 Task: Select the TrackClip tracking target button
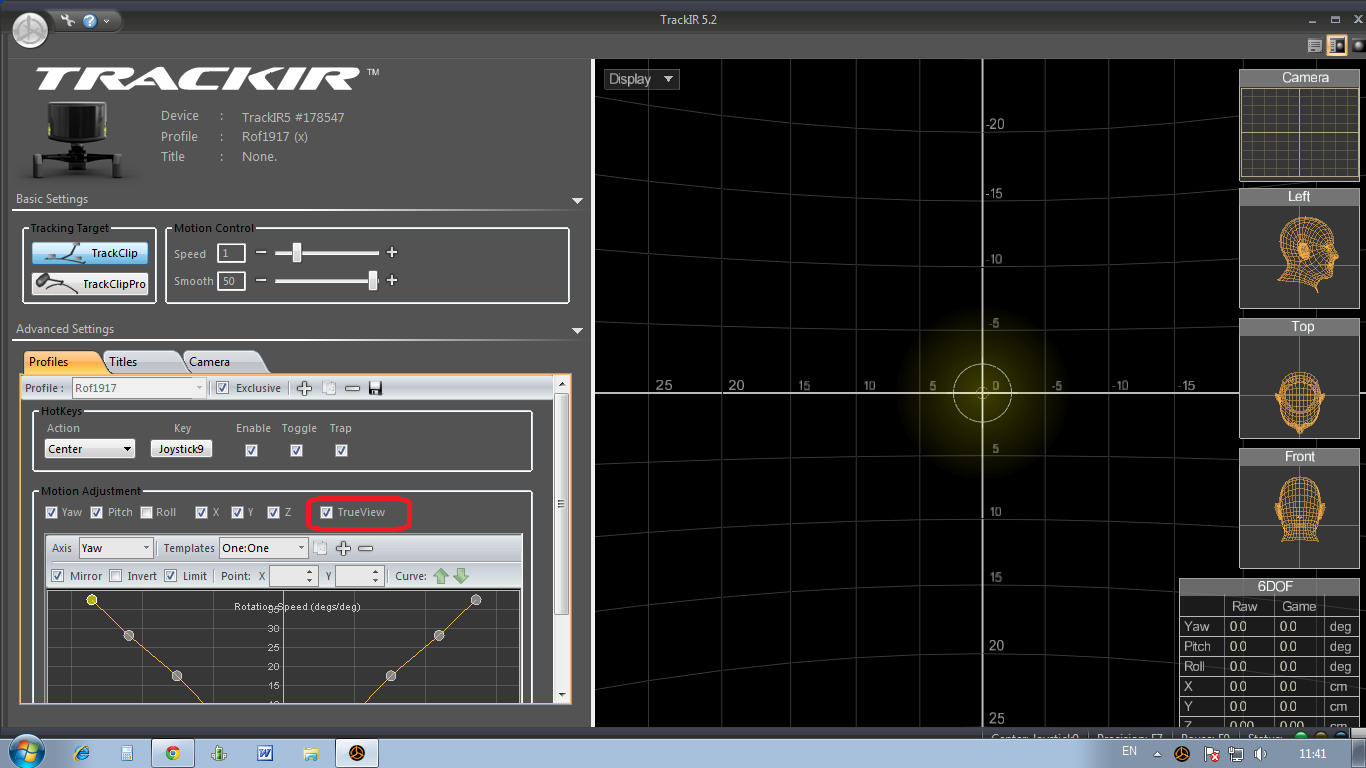click(91, 253)
